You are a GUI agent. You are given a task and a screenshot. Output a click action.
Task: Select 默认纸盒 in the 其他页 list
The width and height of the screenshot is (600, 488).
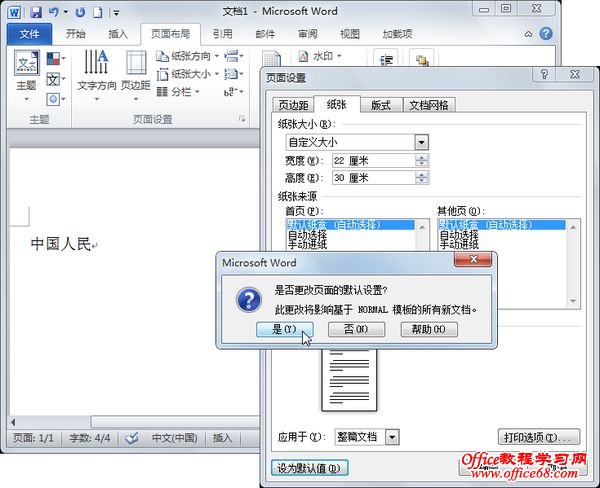(502, 225)
